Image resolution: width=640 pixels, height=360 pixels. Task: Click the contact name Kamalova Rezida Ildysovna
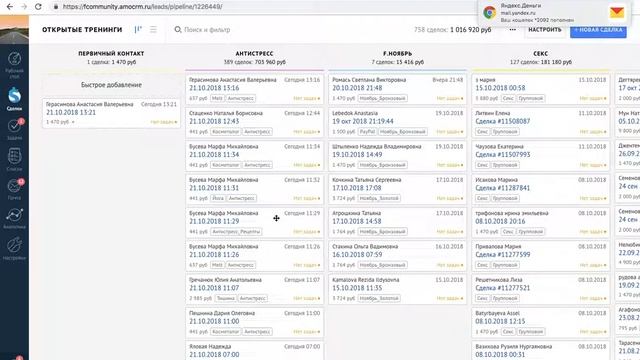365,280
